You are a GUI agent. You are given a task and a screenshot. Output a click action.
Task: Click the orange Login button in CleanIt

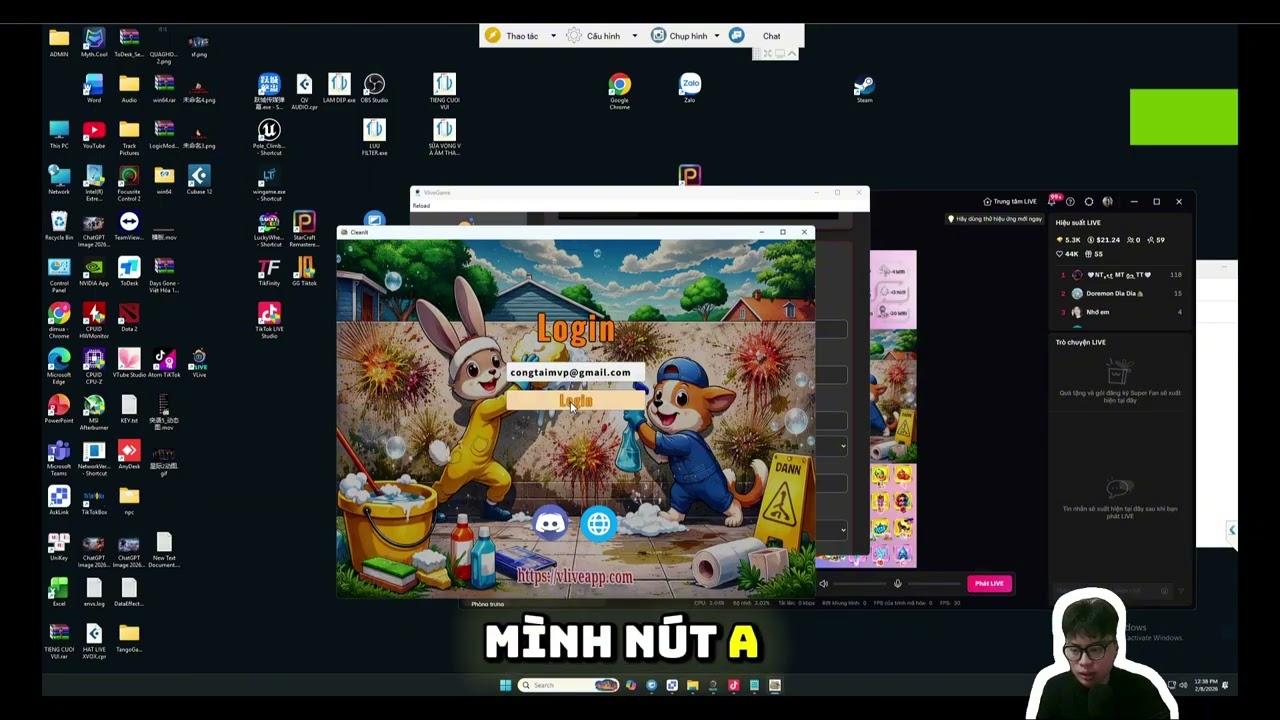pyautogui.click(x=575, y=401)
